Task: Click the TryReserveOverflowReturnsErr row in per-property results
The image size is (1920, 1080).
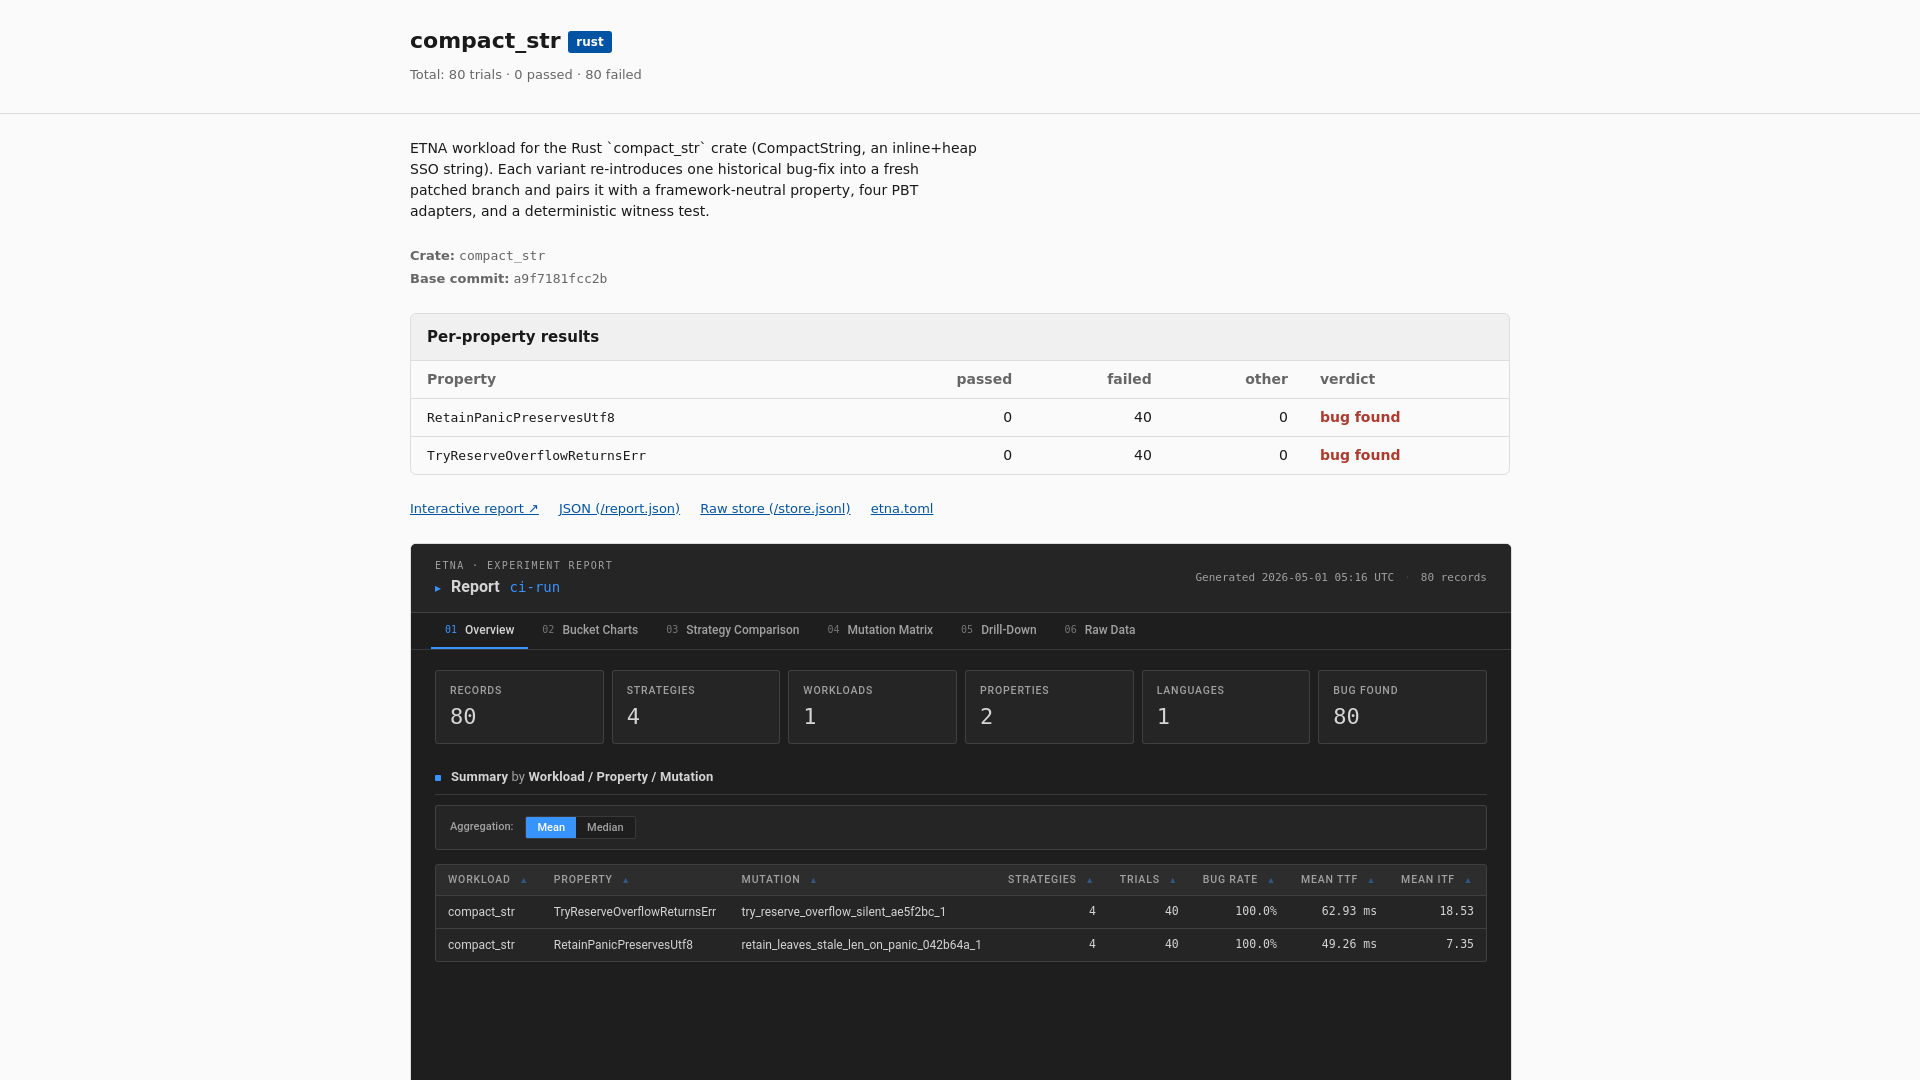Action: pyautogui.click(x=960, y=456)
